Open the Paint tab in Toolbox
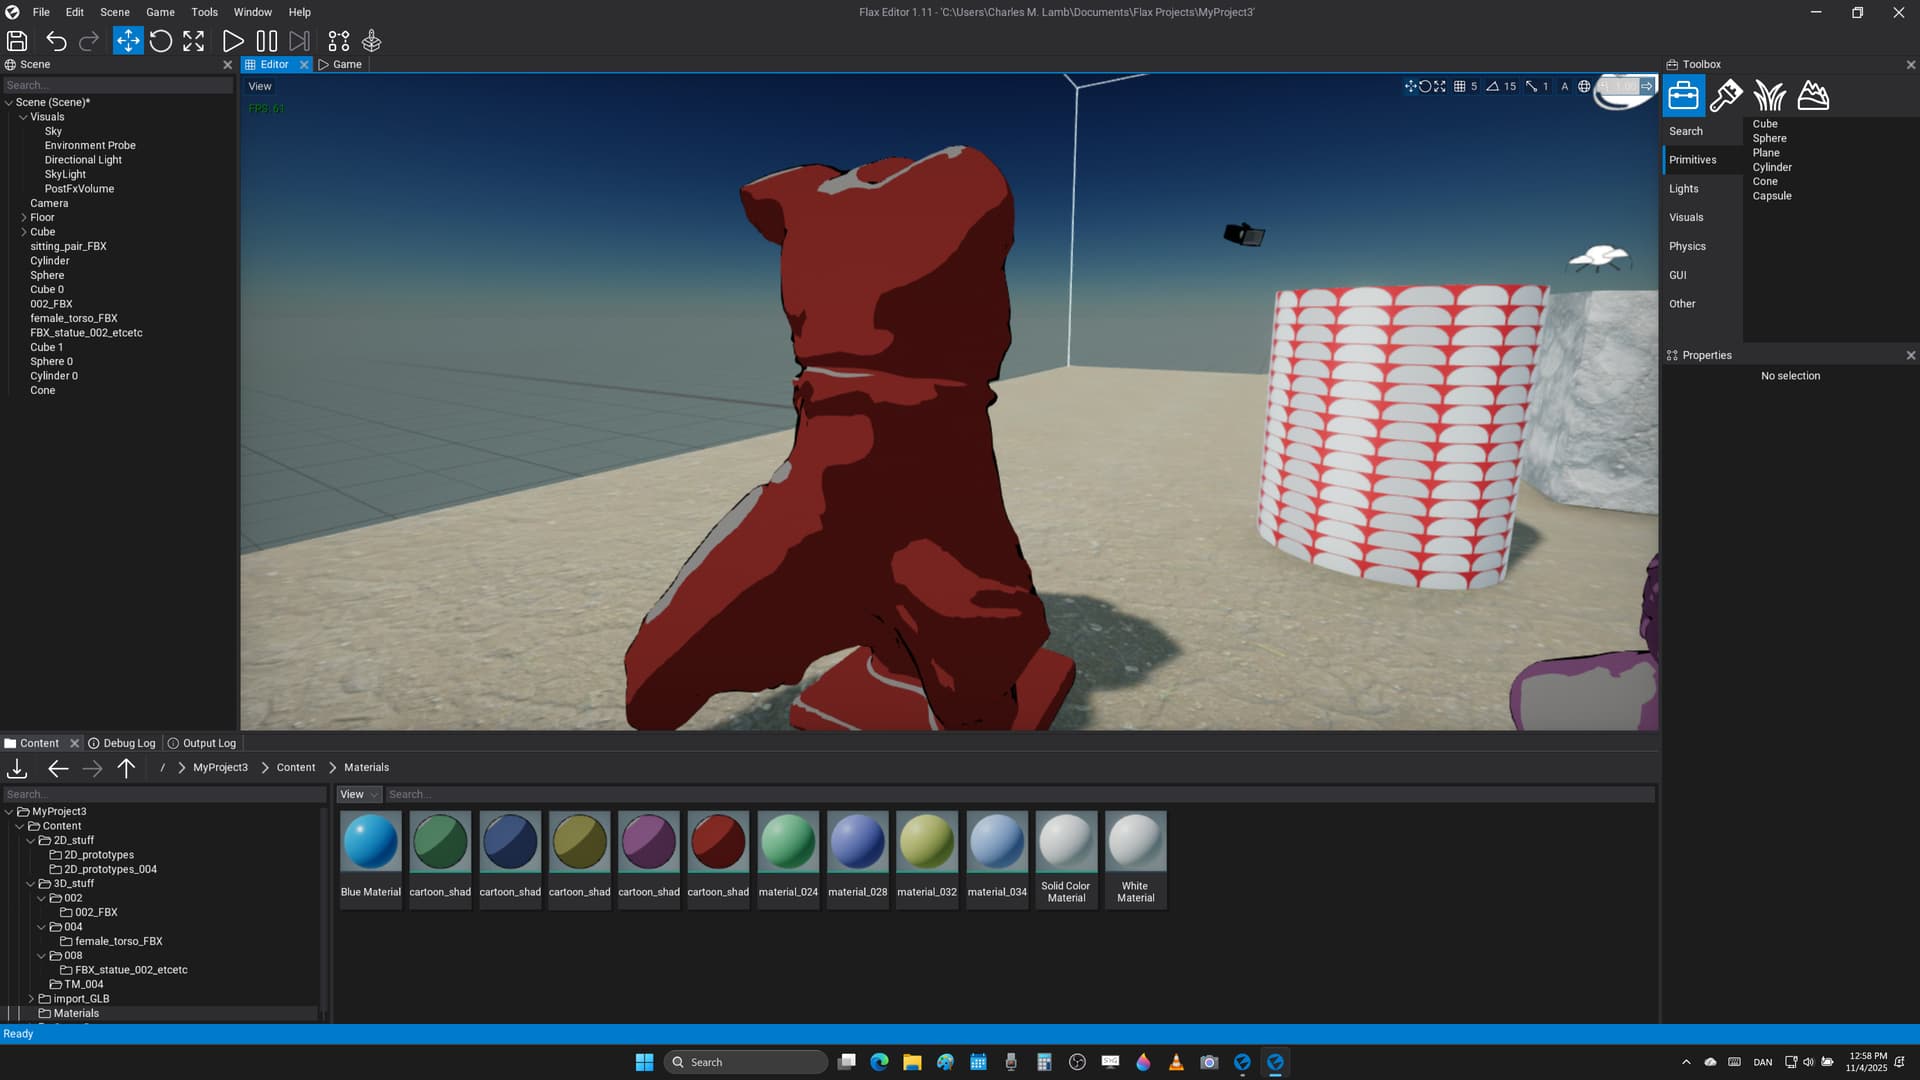 1726,96
